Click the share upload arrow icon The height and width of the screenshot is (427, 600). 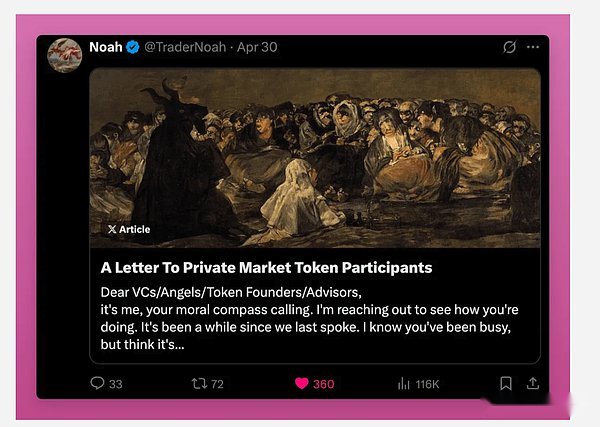(533, 383)
